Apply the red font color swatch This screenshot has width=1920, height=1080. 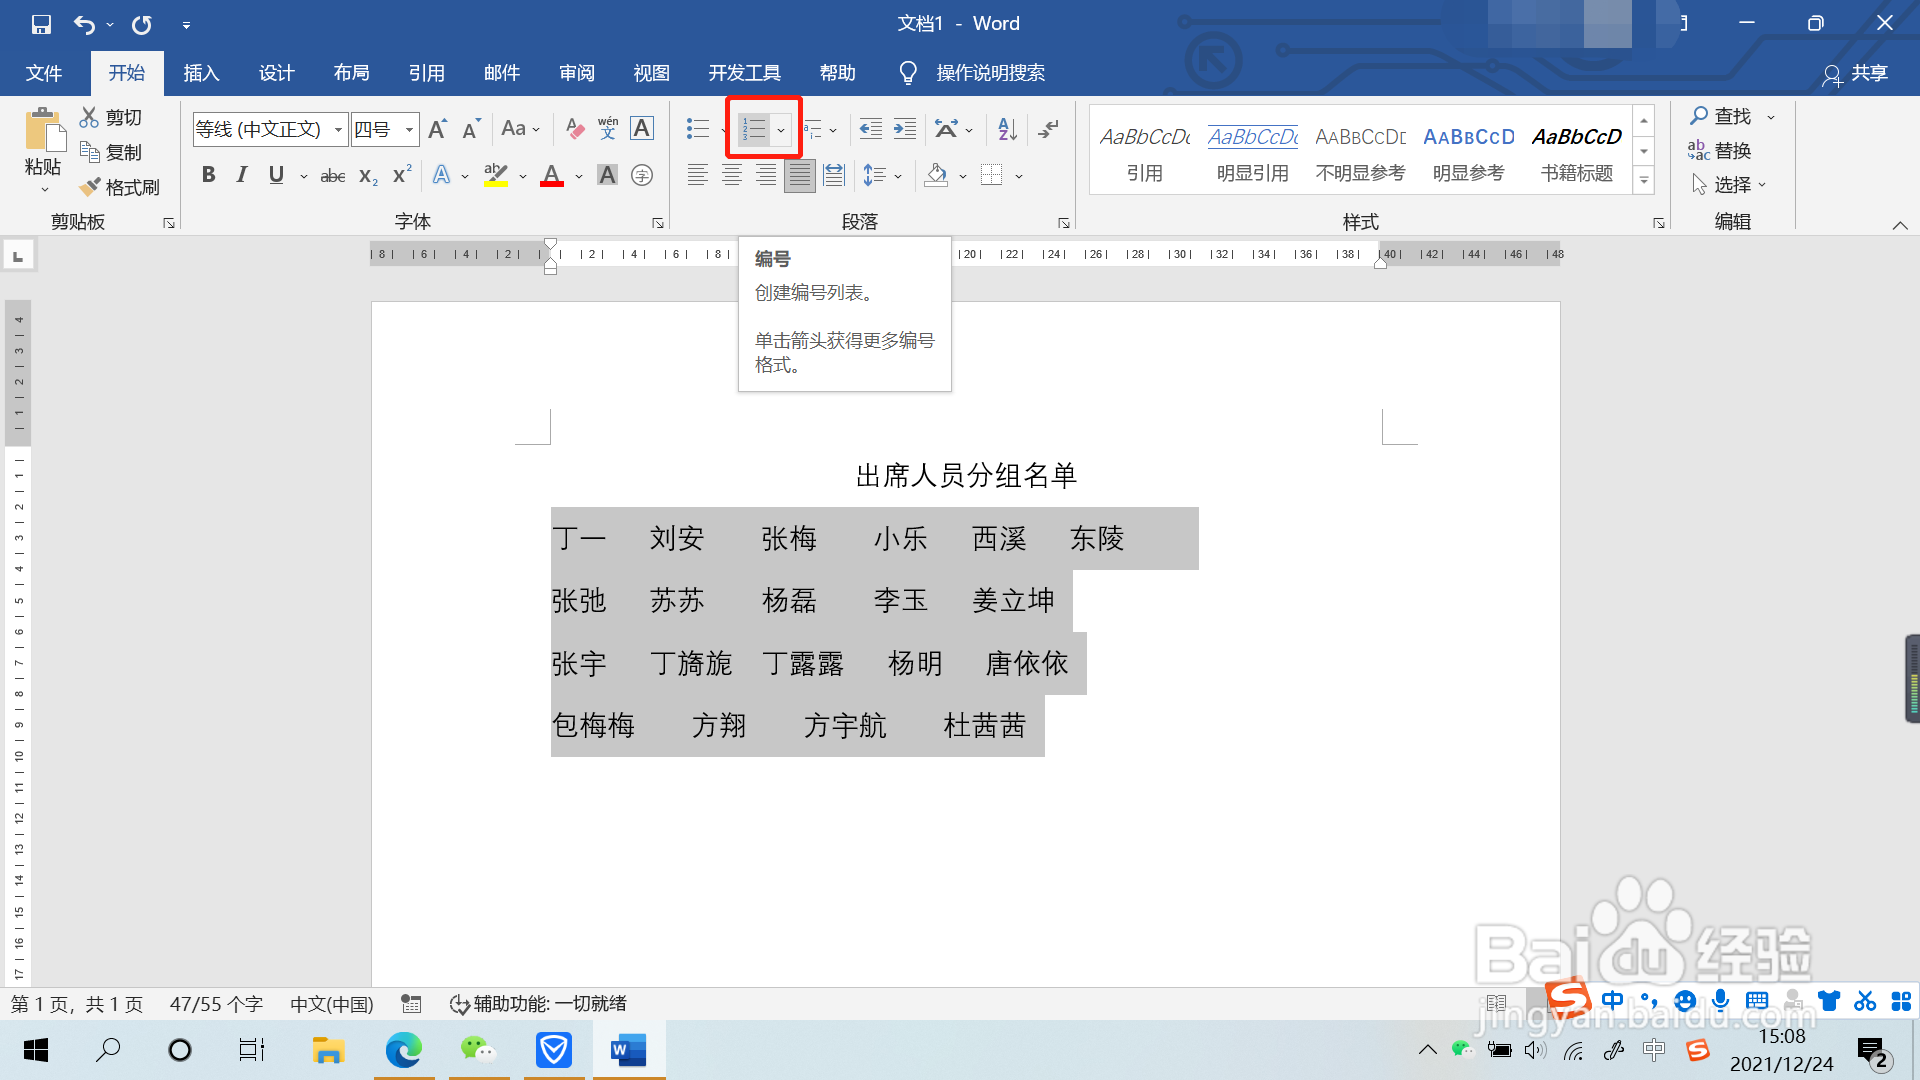(x=552, y=176)
